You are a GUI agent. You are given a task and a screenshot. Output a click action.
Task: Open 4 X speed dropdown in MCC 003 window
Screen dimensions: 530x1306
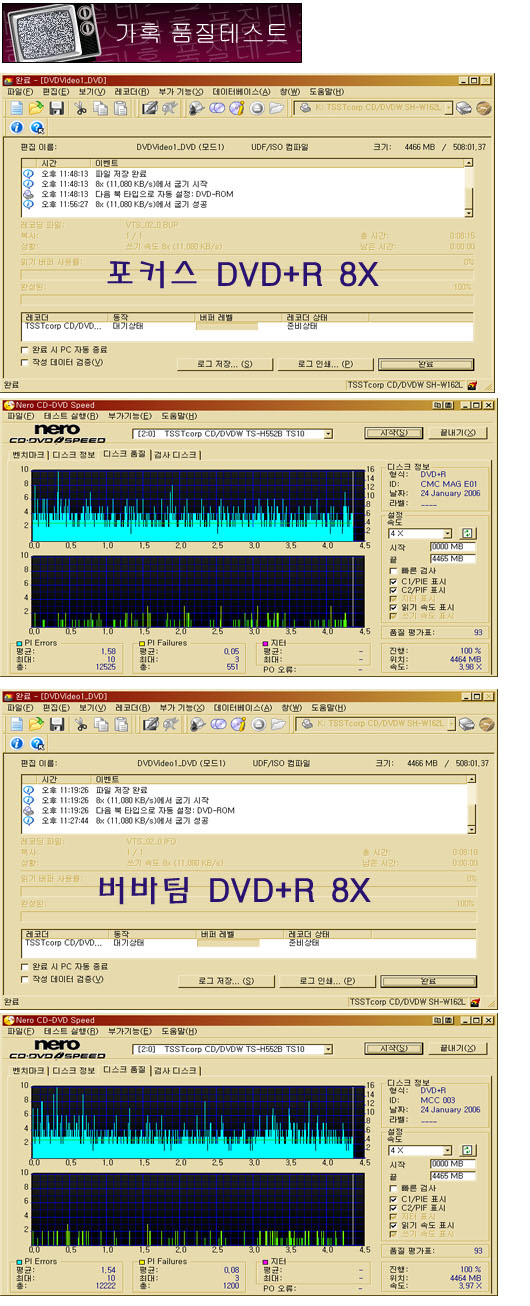[448, 1150]
